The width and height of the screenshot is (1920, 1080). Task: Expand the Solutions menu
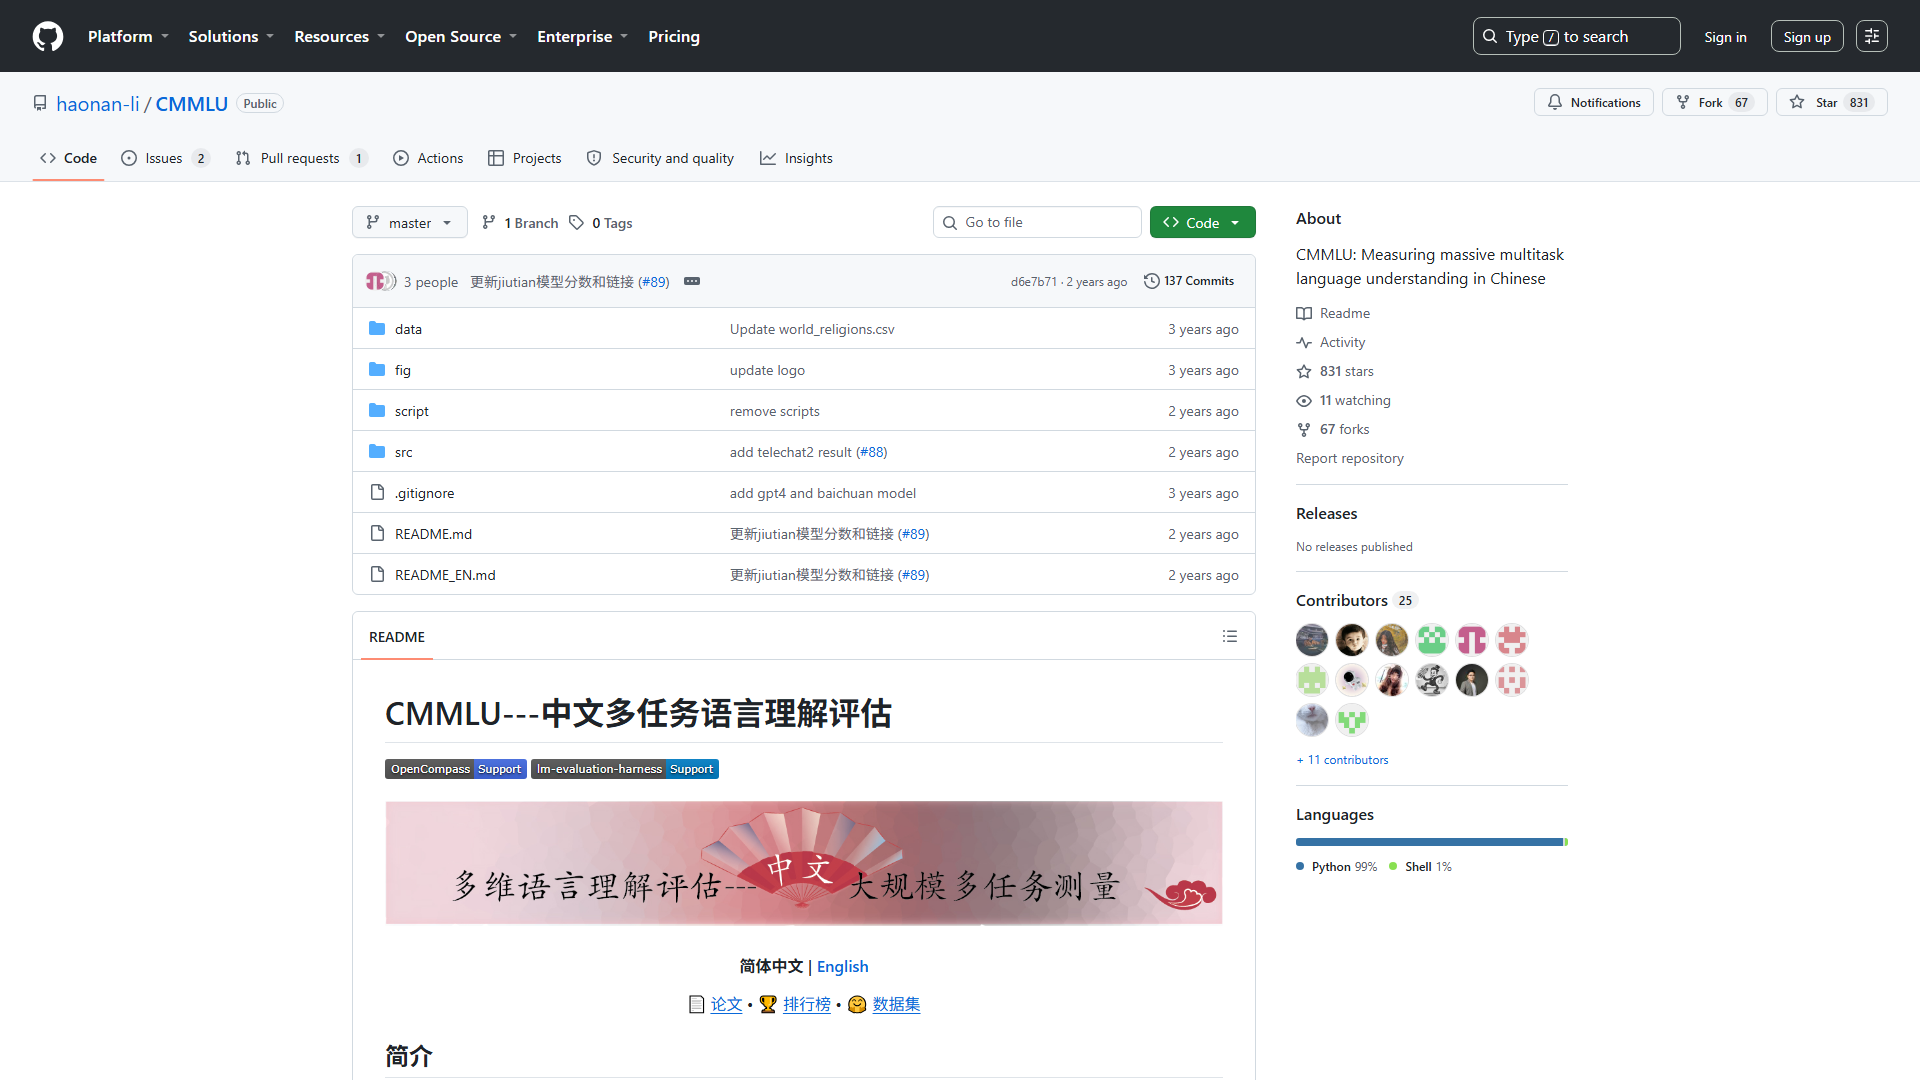[x=231, y=36]
